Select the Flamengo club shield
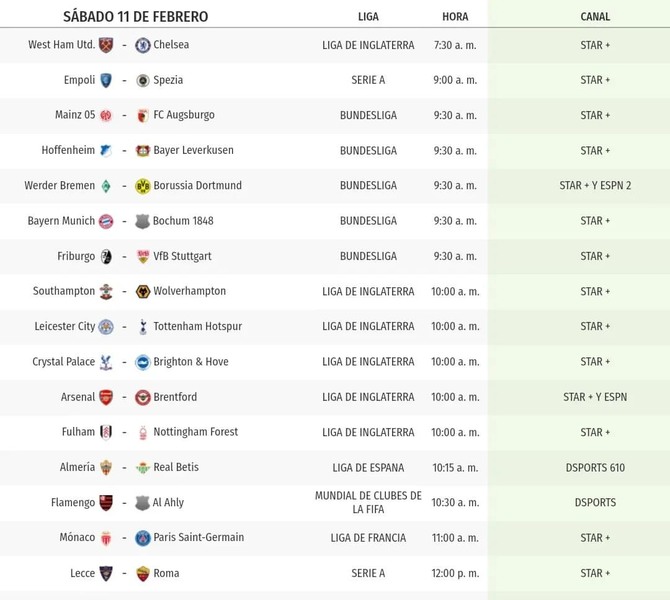The width and height of the screenshot is (670, 600). [x=106, y=503]
